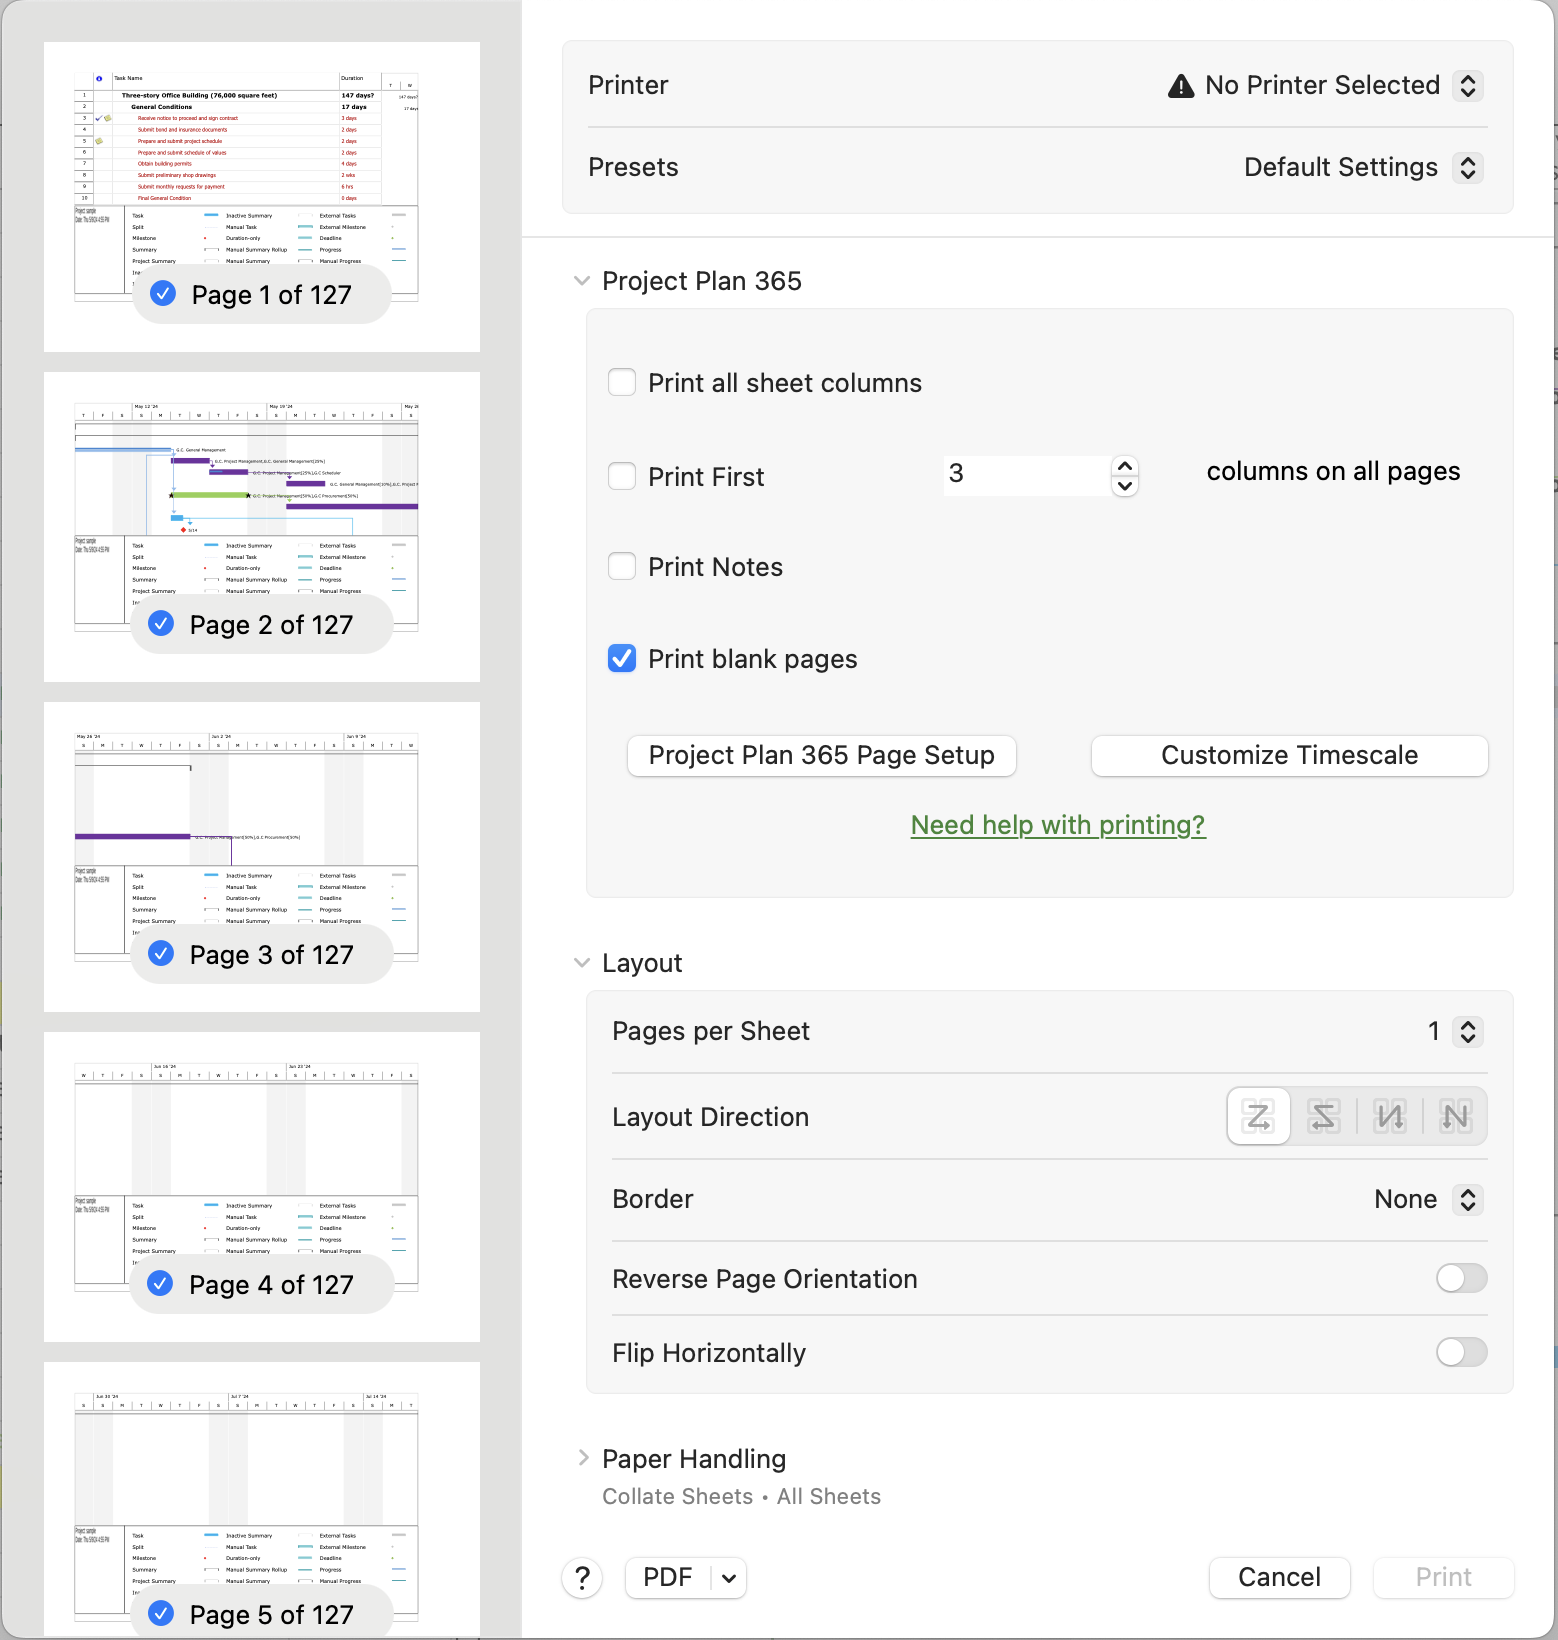Choose the reversed-Z layout direction icon
The width and height of the screenshot is (1558, 1640).
(x=1323, y=1116)
